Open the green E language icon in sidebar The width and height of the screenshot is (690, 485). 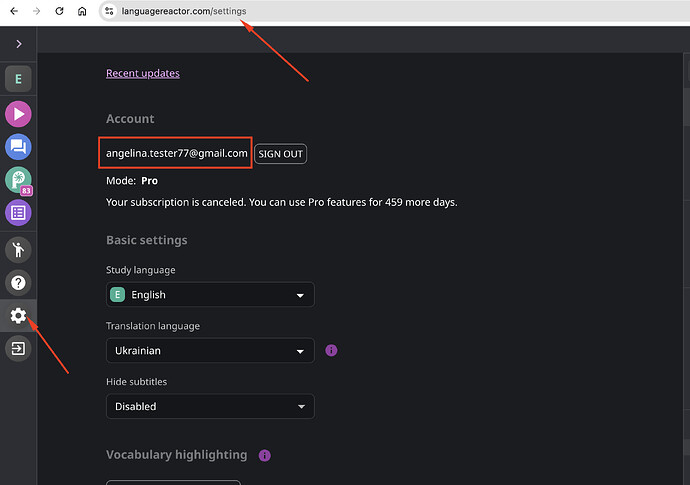pyautogui.click(x=18, y=79)
